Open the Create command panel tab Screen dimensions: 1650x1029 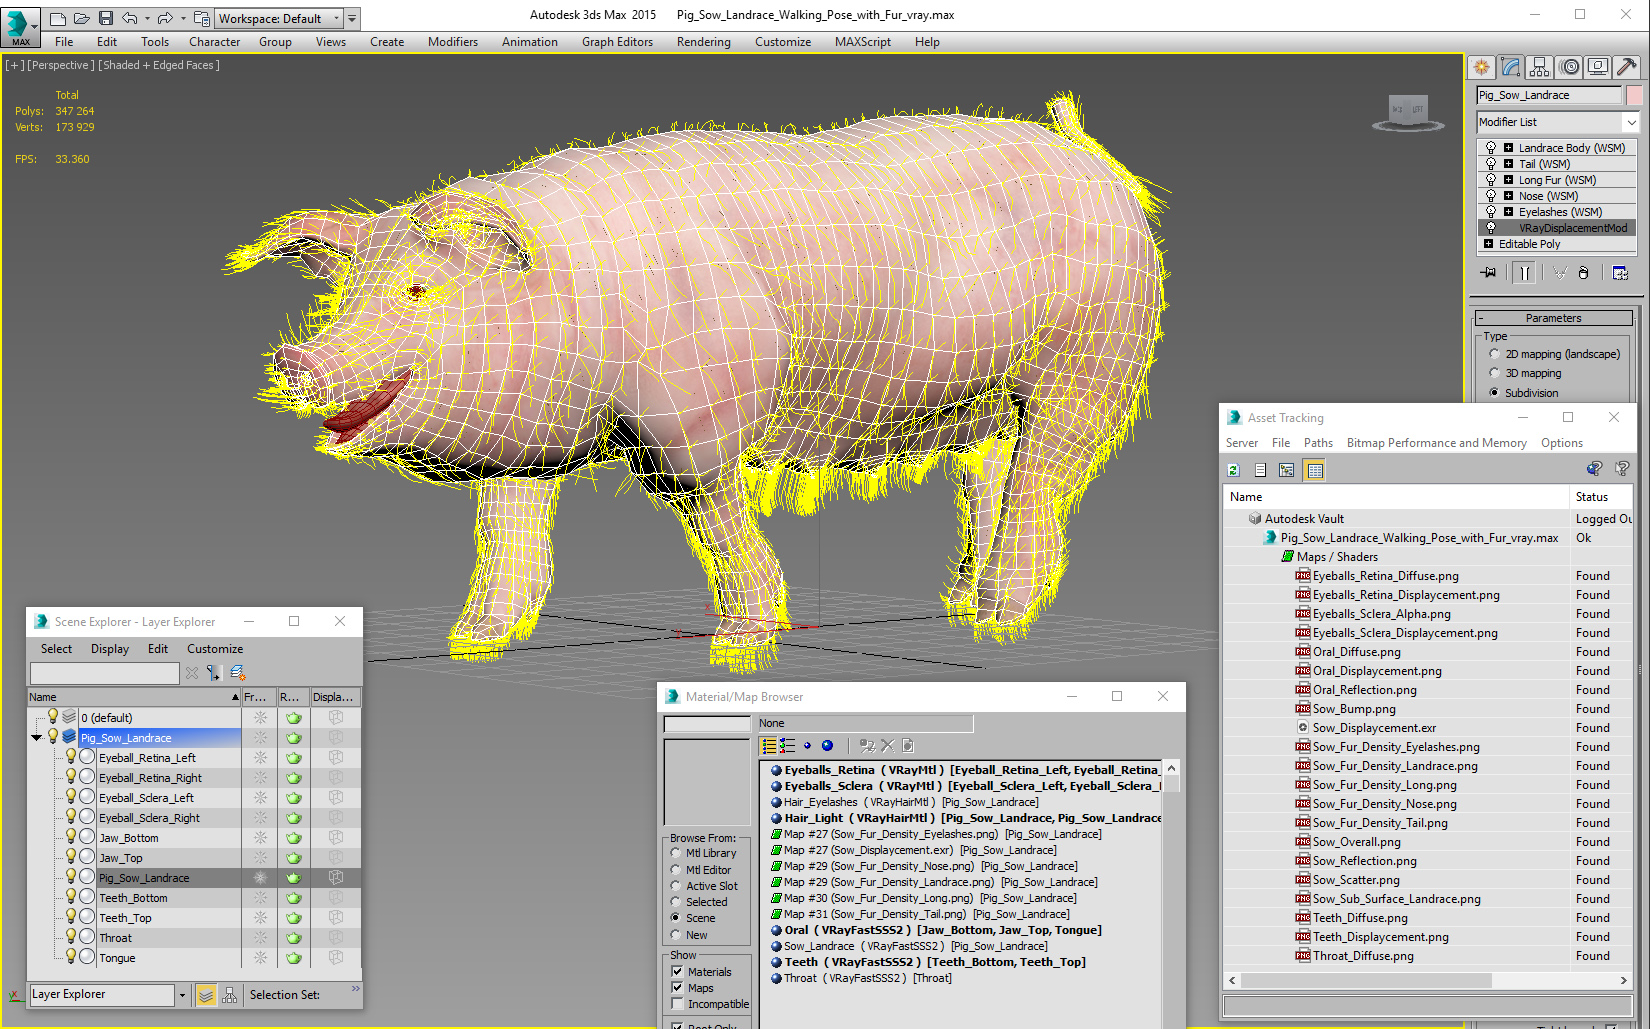[x=1481, y=67]
